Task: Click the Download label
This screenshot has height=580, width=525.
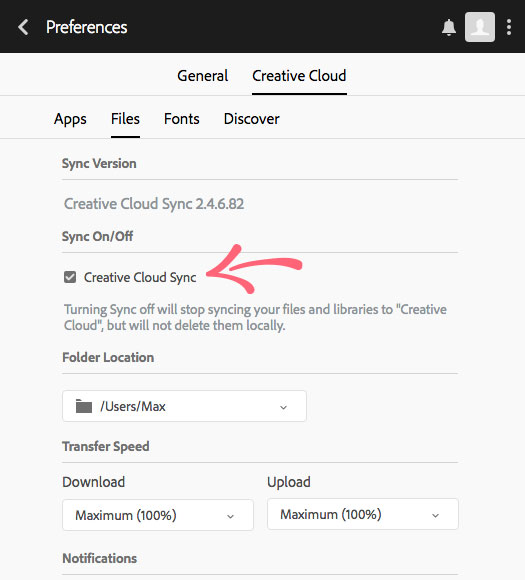Action: click(x=94, y=482)
